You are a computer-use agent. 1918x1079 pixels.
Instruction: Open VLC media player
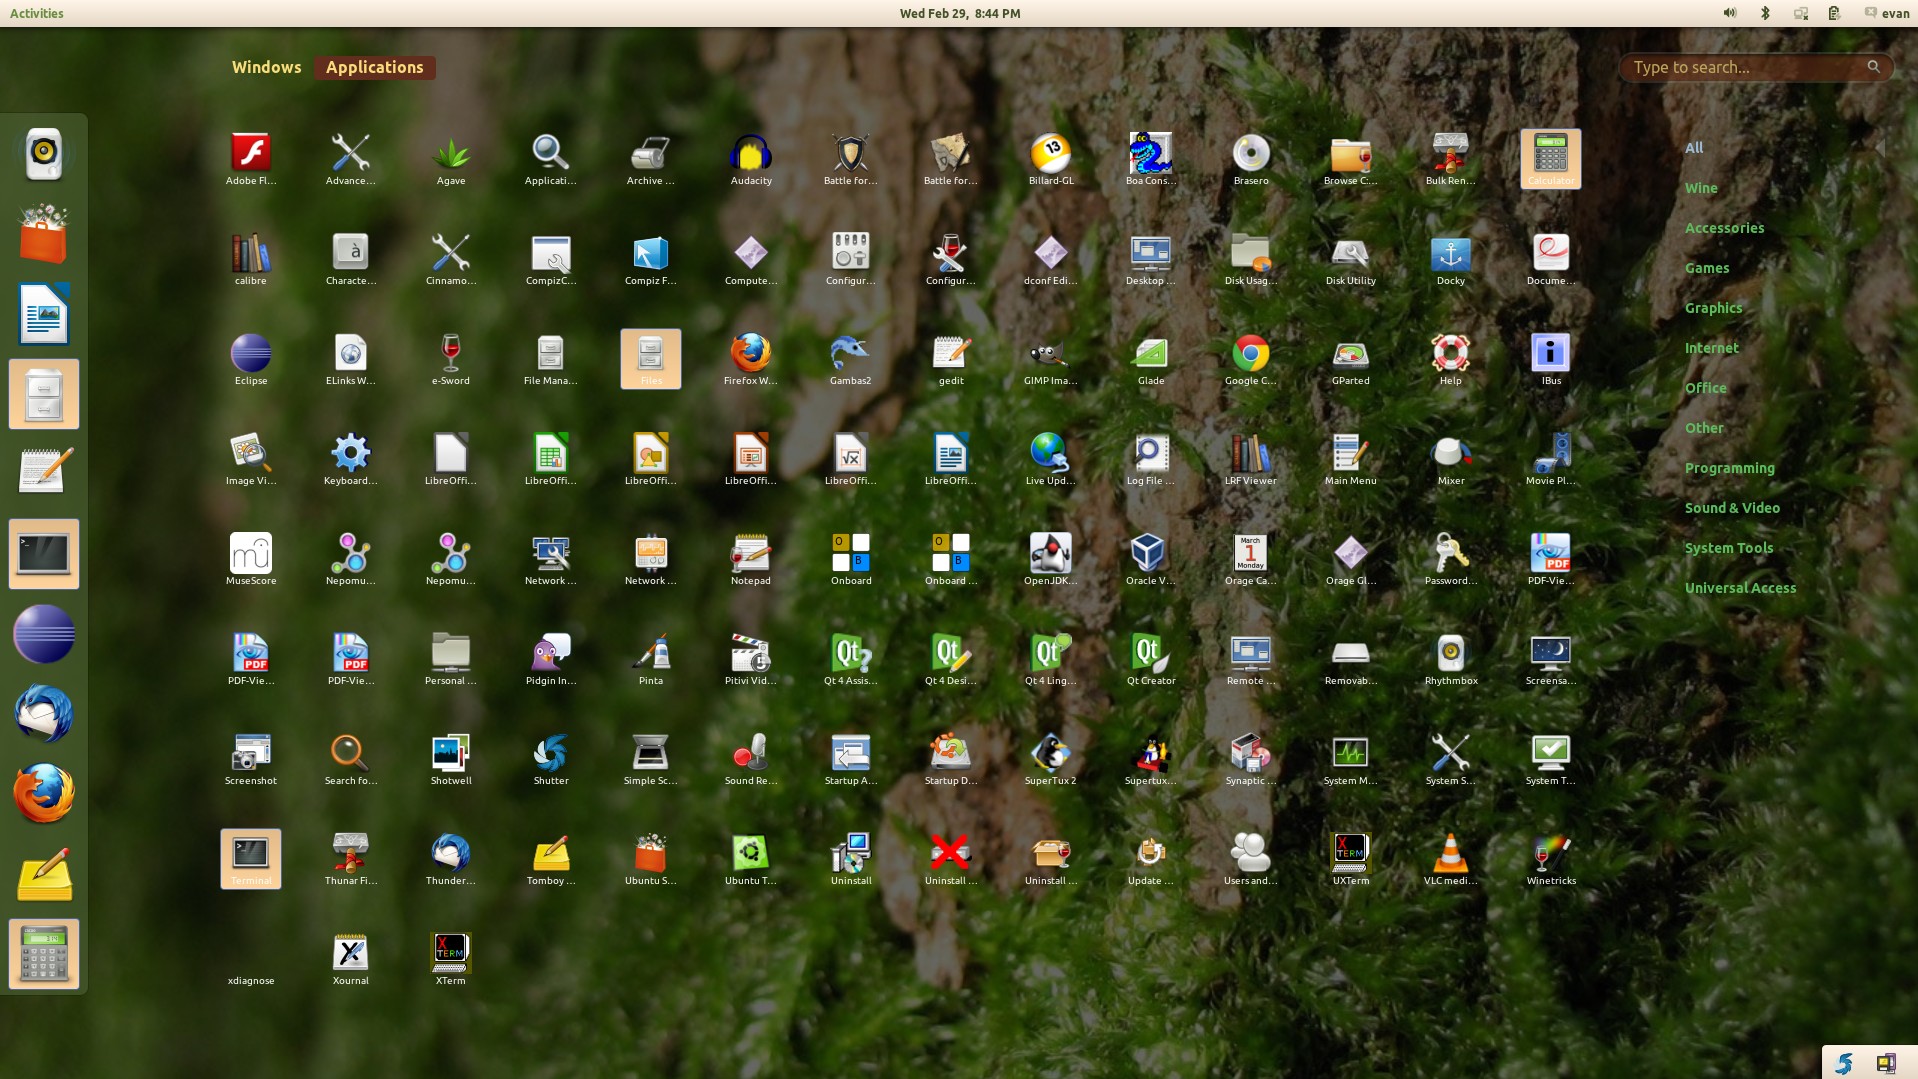click(1451, 859)
